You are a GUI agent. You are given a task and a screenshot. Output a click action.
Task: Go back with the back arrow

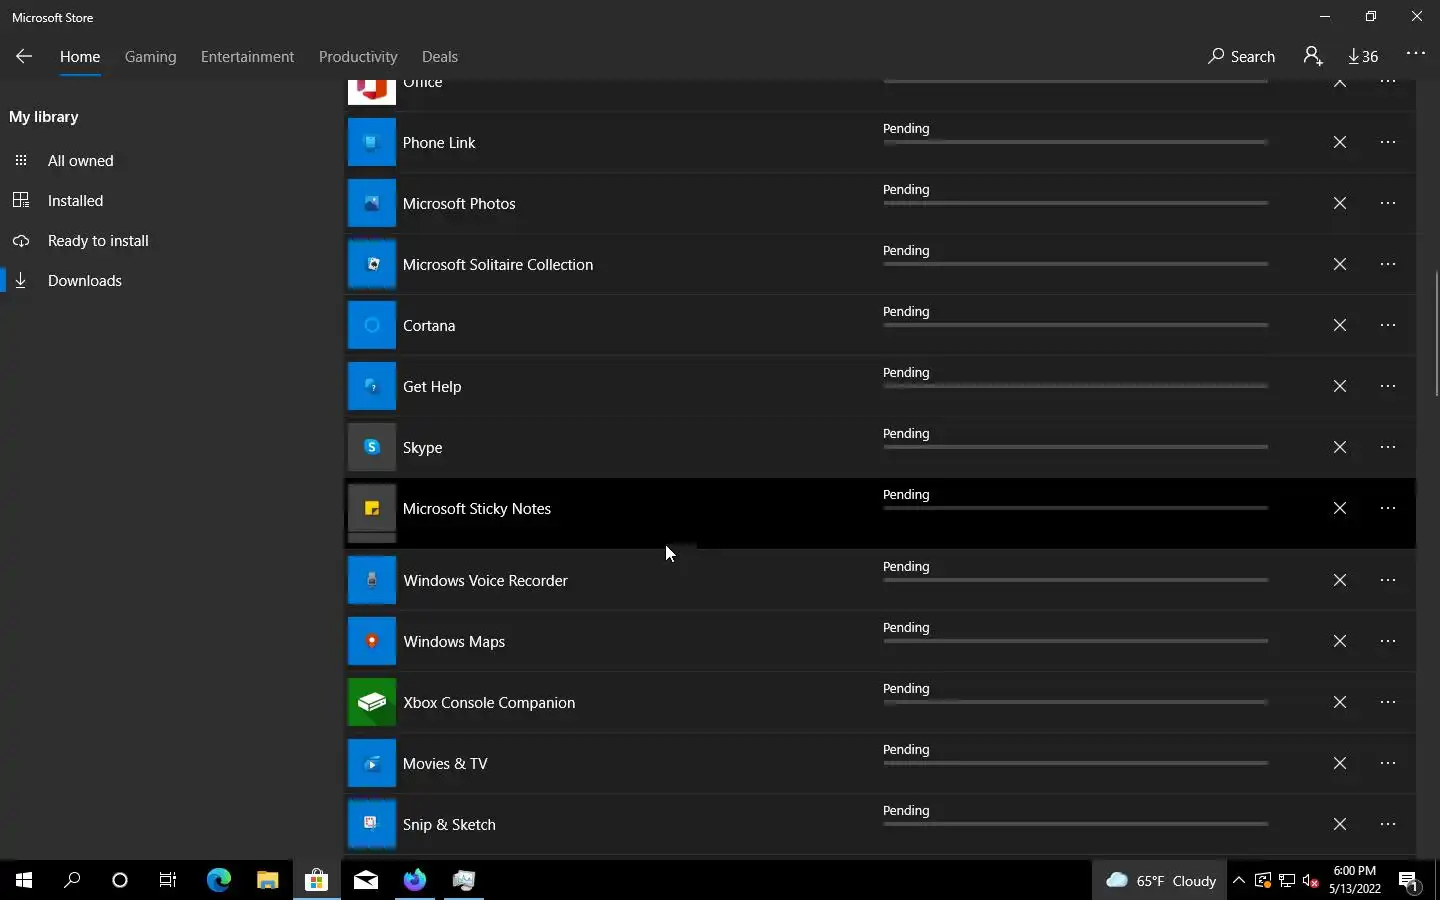24,56
